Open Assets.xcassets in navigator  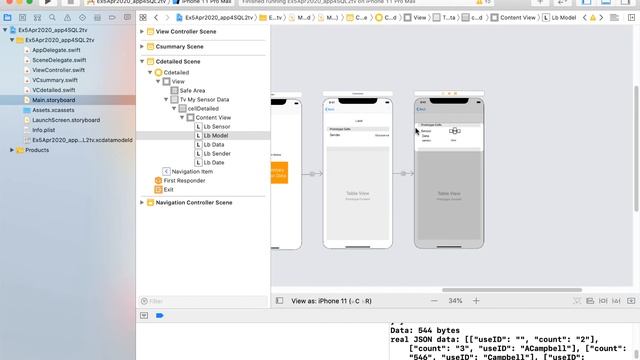click(53, 110)
